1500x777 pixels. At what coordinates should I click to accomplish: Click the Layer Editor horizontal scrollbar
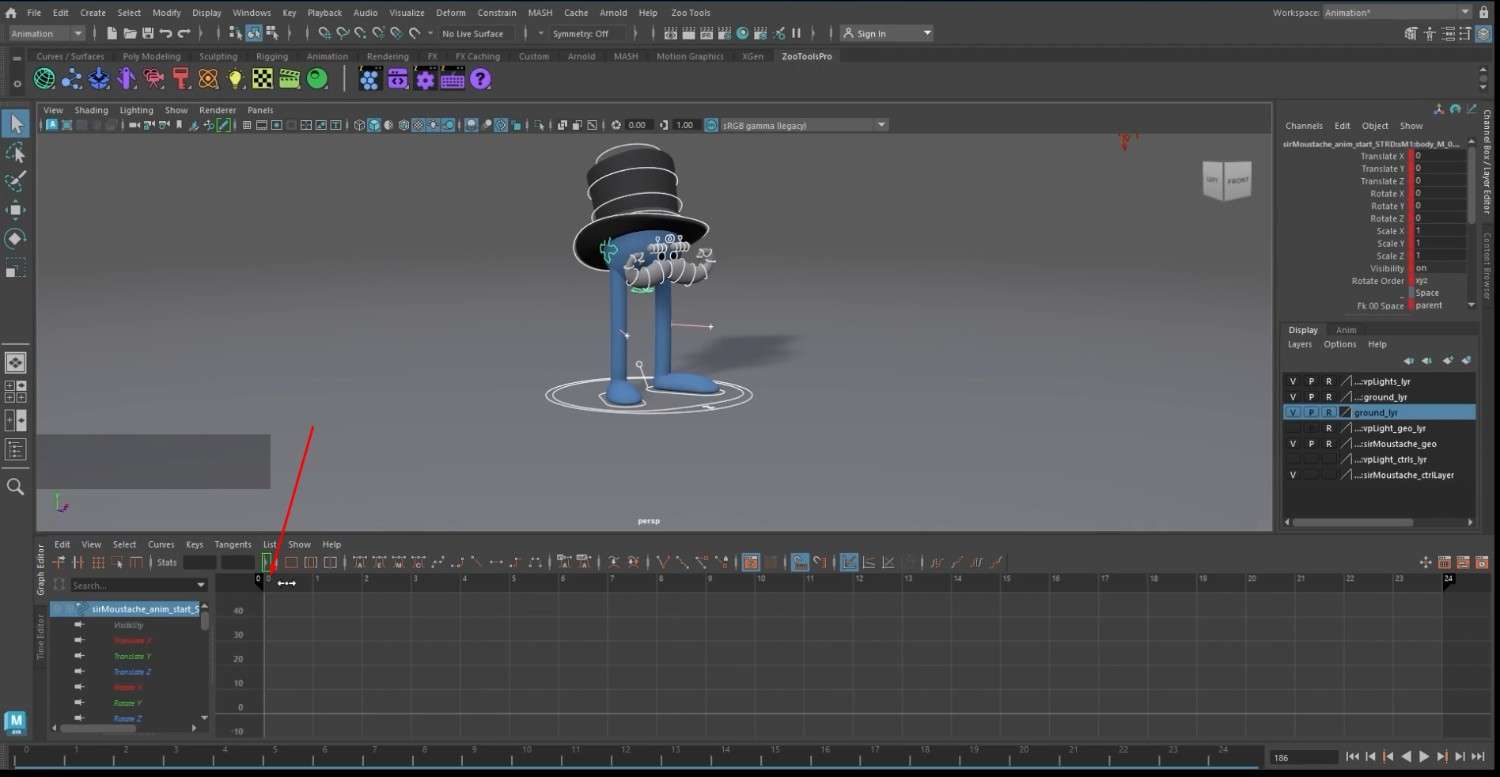pyautogui.click(x=1353, y=522)
